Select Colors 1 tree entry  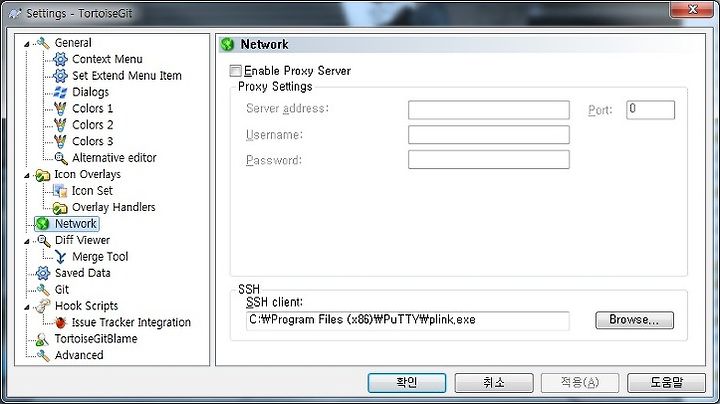pyautogui.click(x=92, y=109)
